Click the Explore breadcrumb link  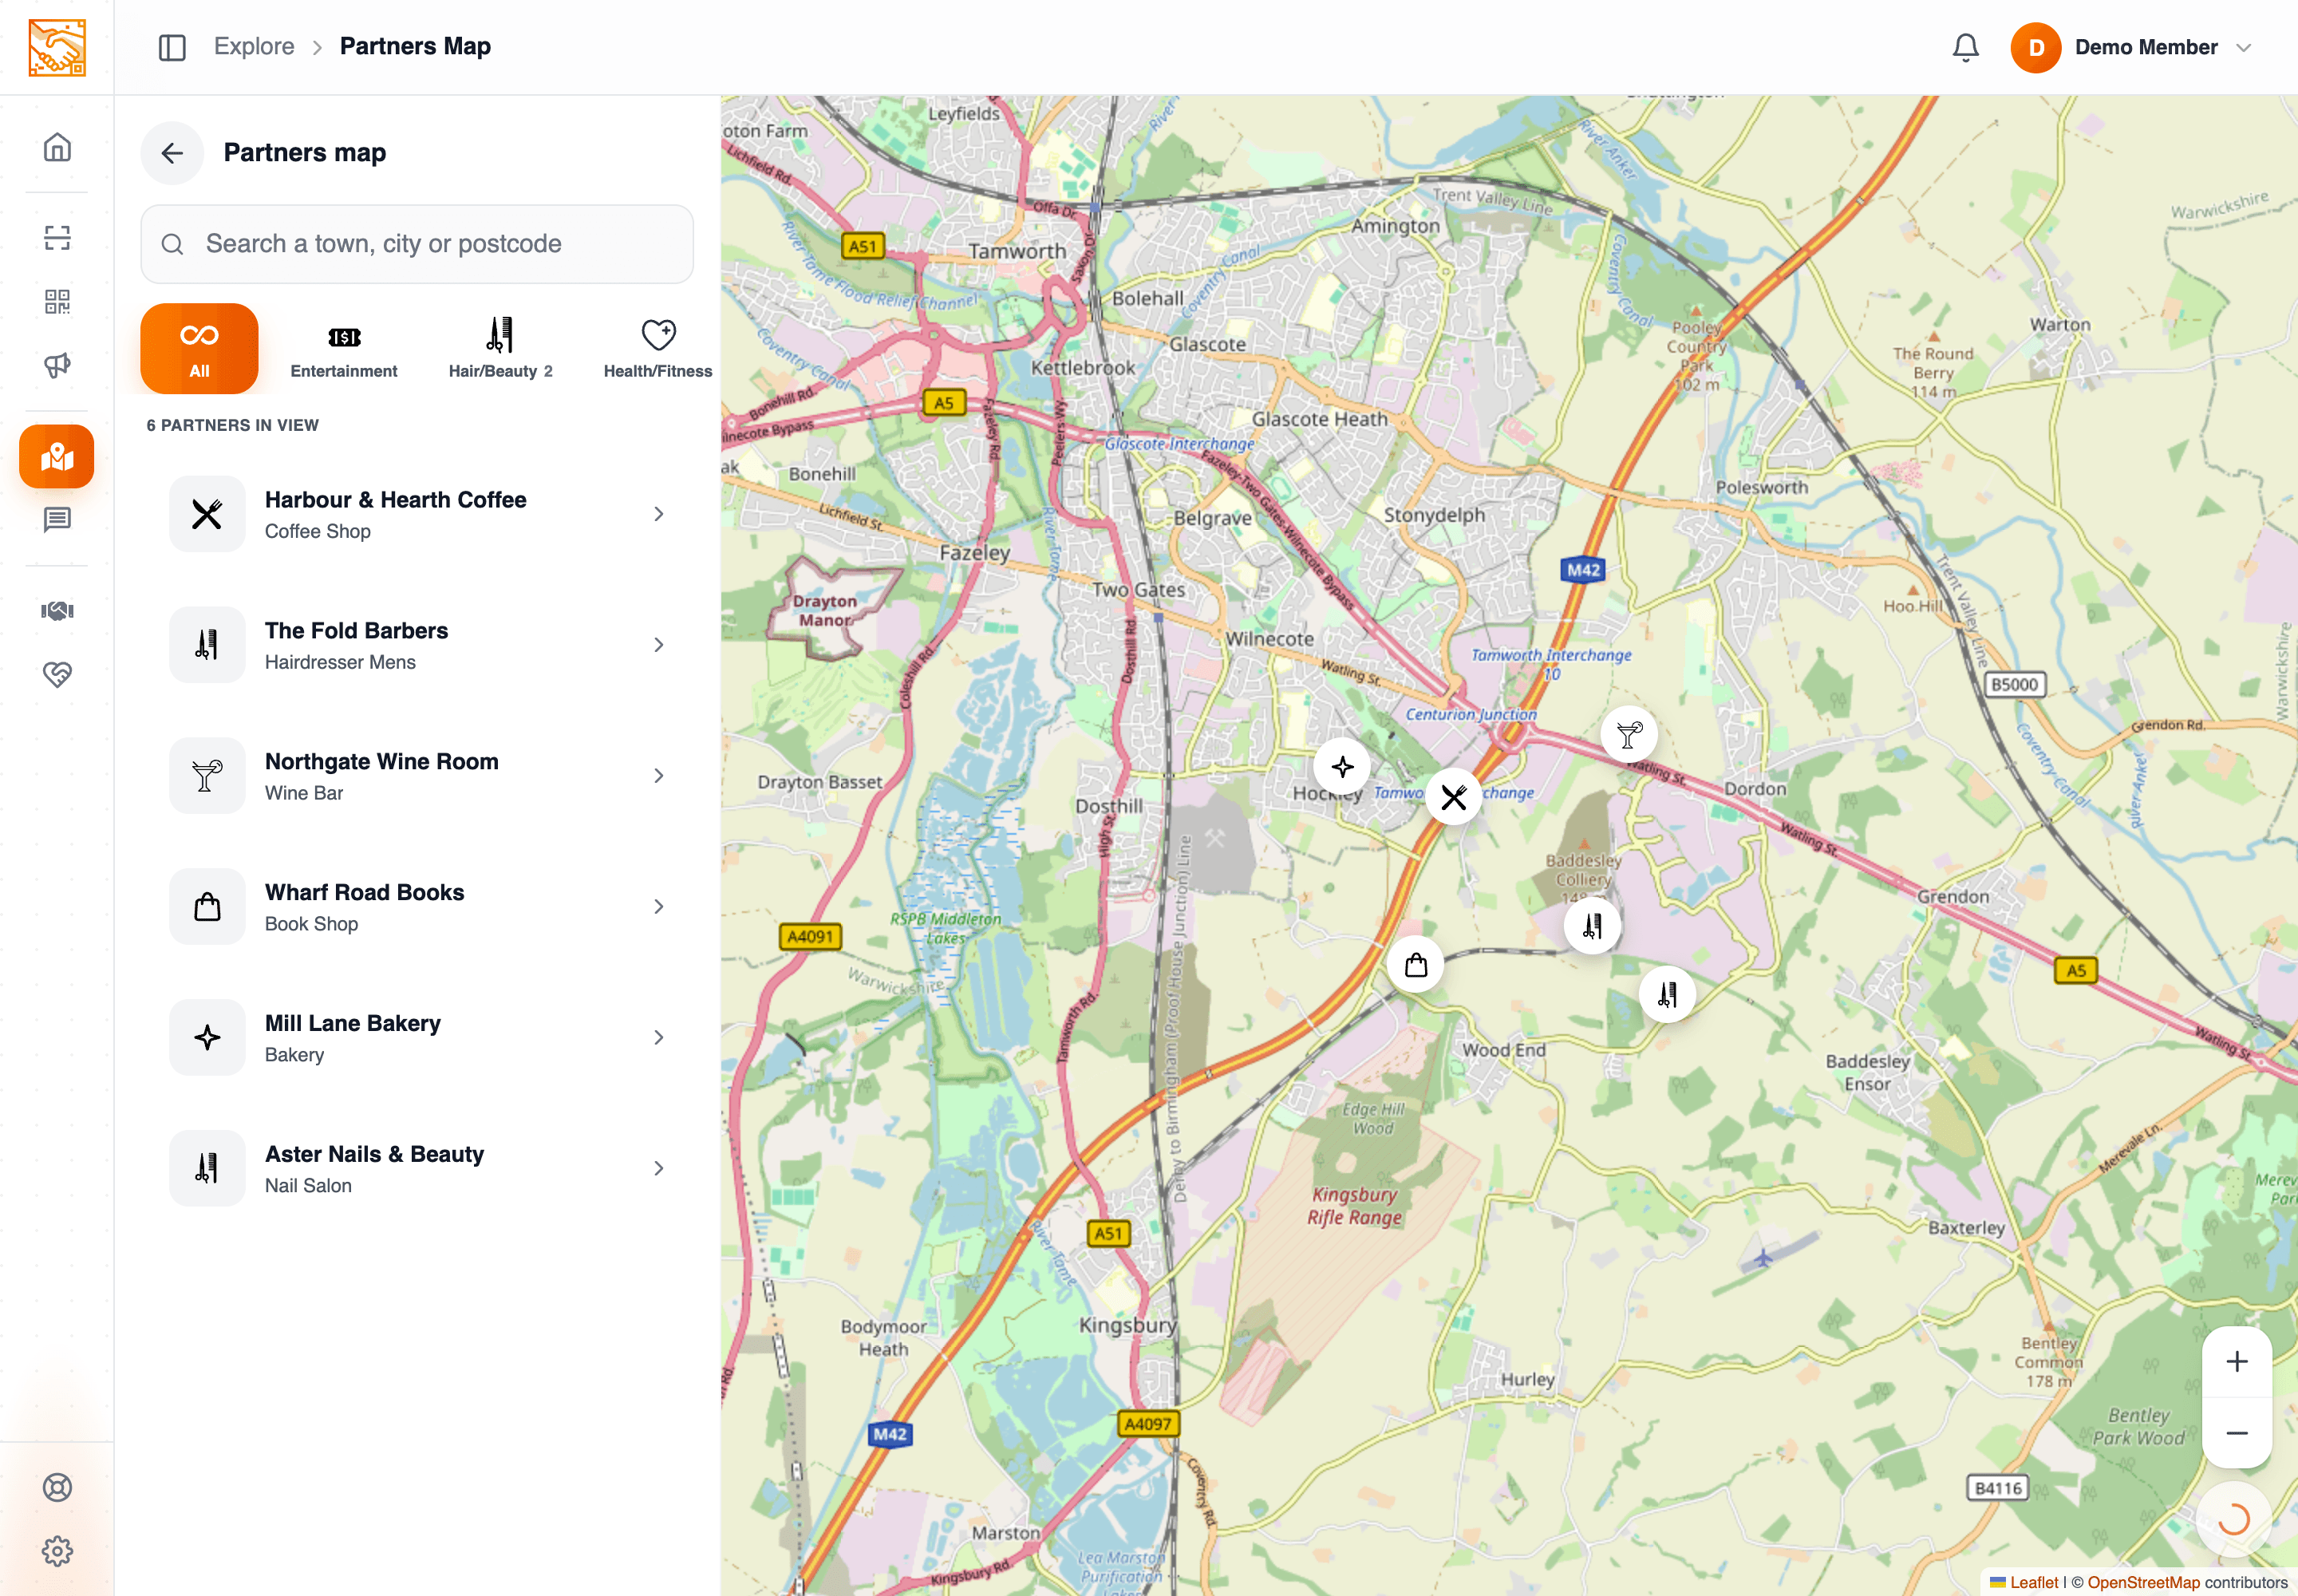[254, 47]
